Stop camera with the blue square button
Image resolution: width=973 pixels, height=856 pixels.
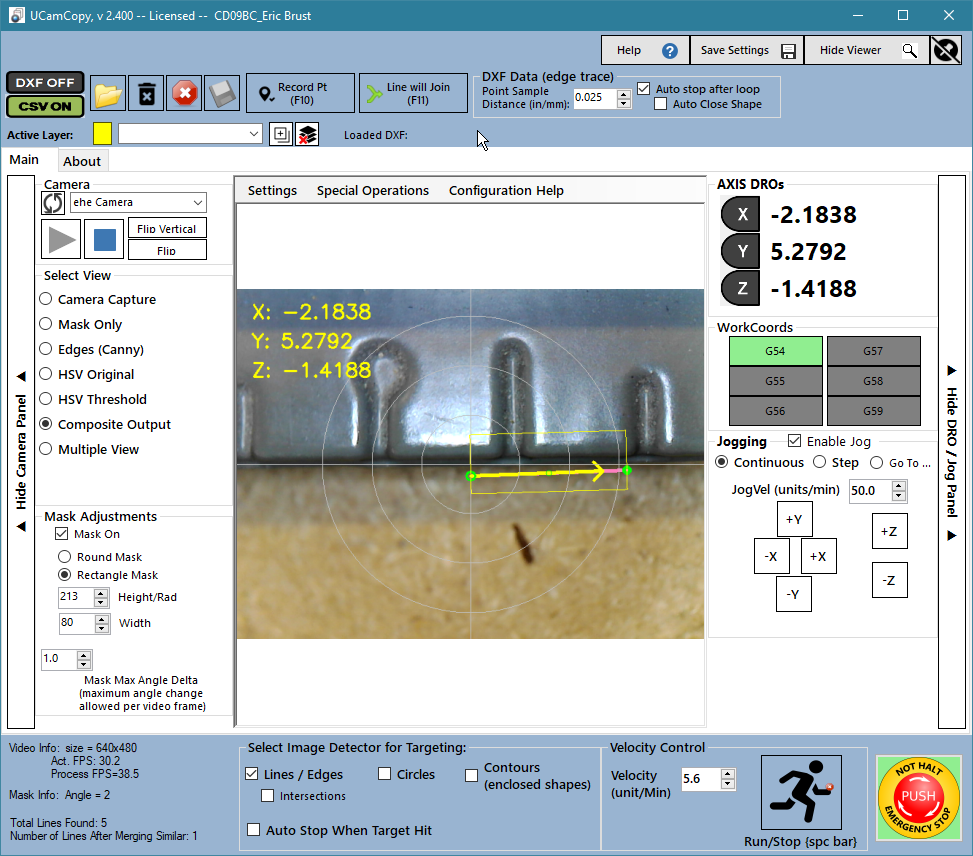tap(104, 239)
